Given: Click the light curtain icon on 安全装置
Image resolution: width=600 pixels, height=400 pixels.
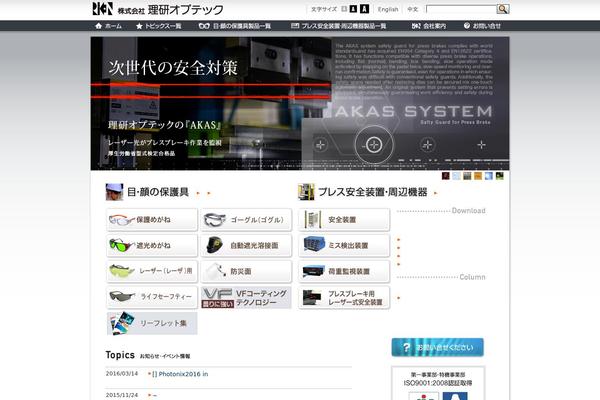Looking at the screenshot, I should pyautogui.click(x=312, y=220).
